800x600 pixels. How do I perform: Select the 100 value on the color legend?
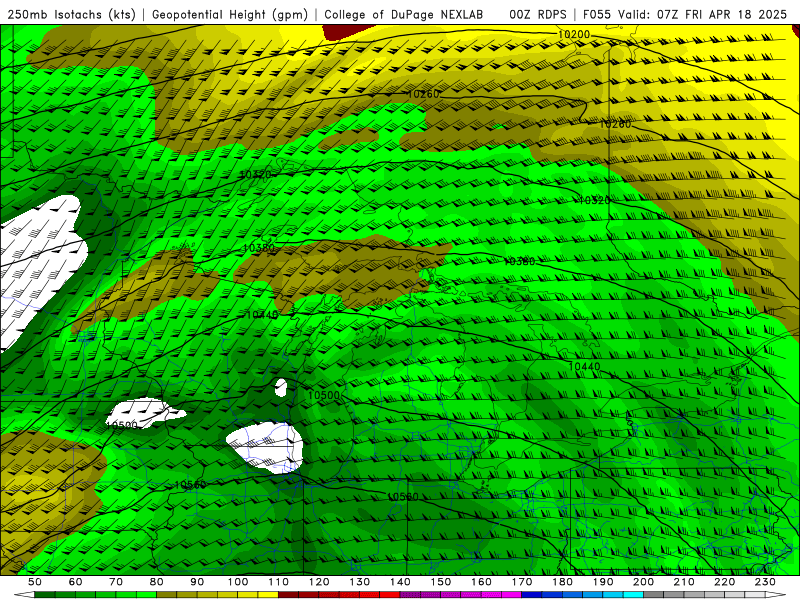(x=238, y=582)
